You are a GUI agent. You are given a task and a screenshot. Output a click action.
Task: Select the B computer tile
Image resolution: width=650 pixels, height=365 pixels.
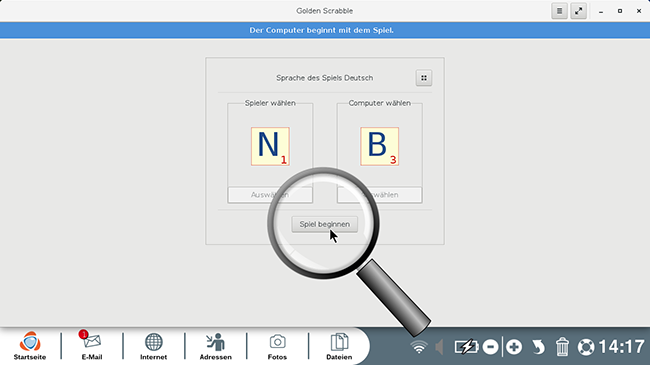coord(380,146)
